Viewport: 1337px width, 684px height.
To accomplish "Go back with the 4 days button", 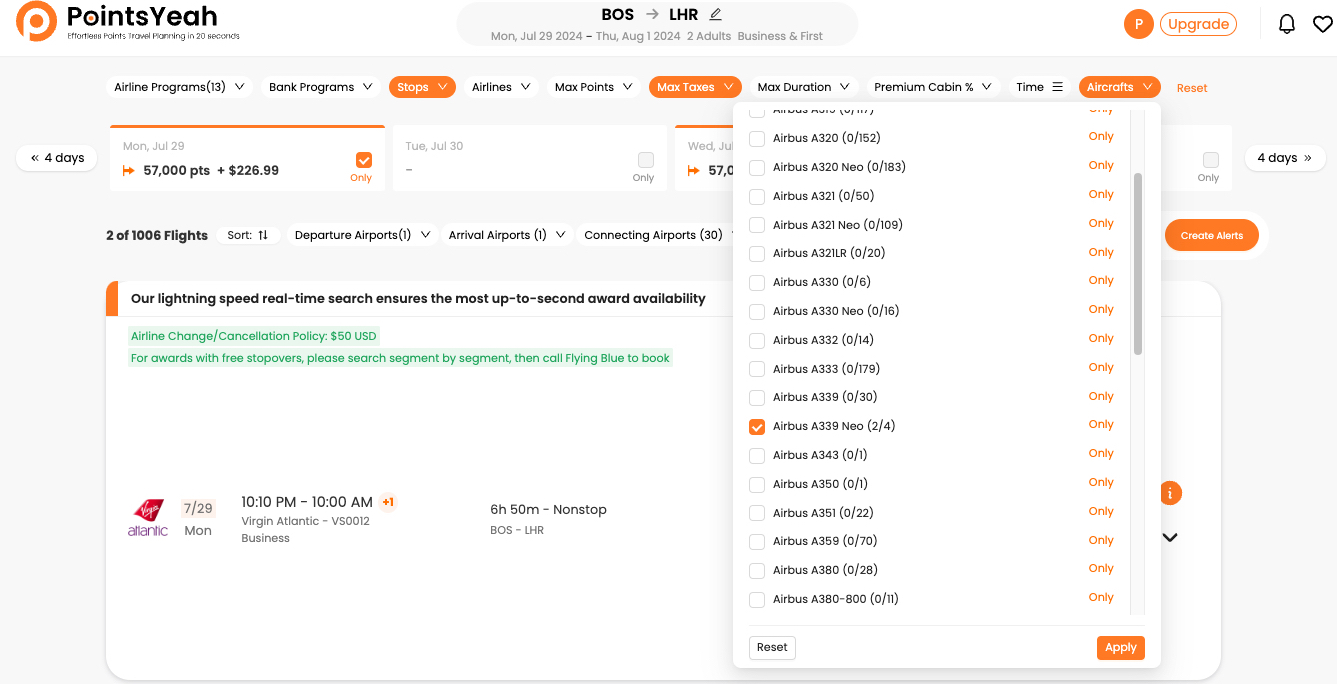I will (57, 158).
